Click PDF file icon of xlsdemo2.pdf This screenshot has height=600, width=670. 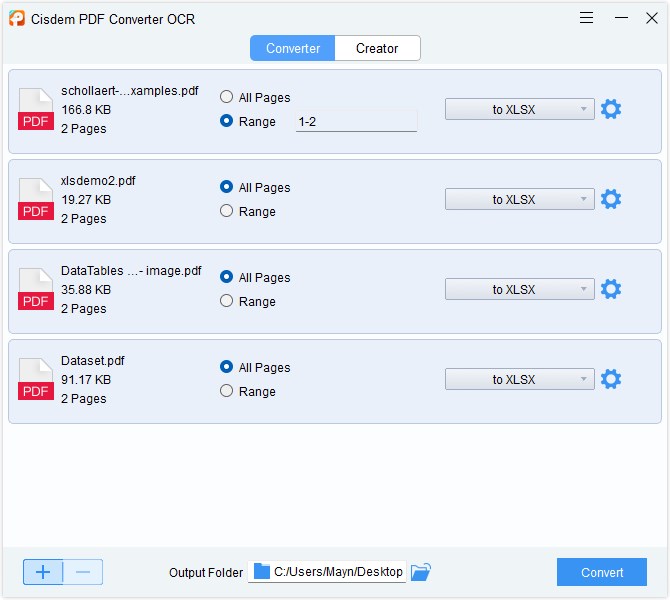[x=35, y=199]
